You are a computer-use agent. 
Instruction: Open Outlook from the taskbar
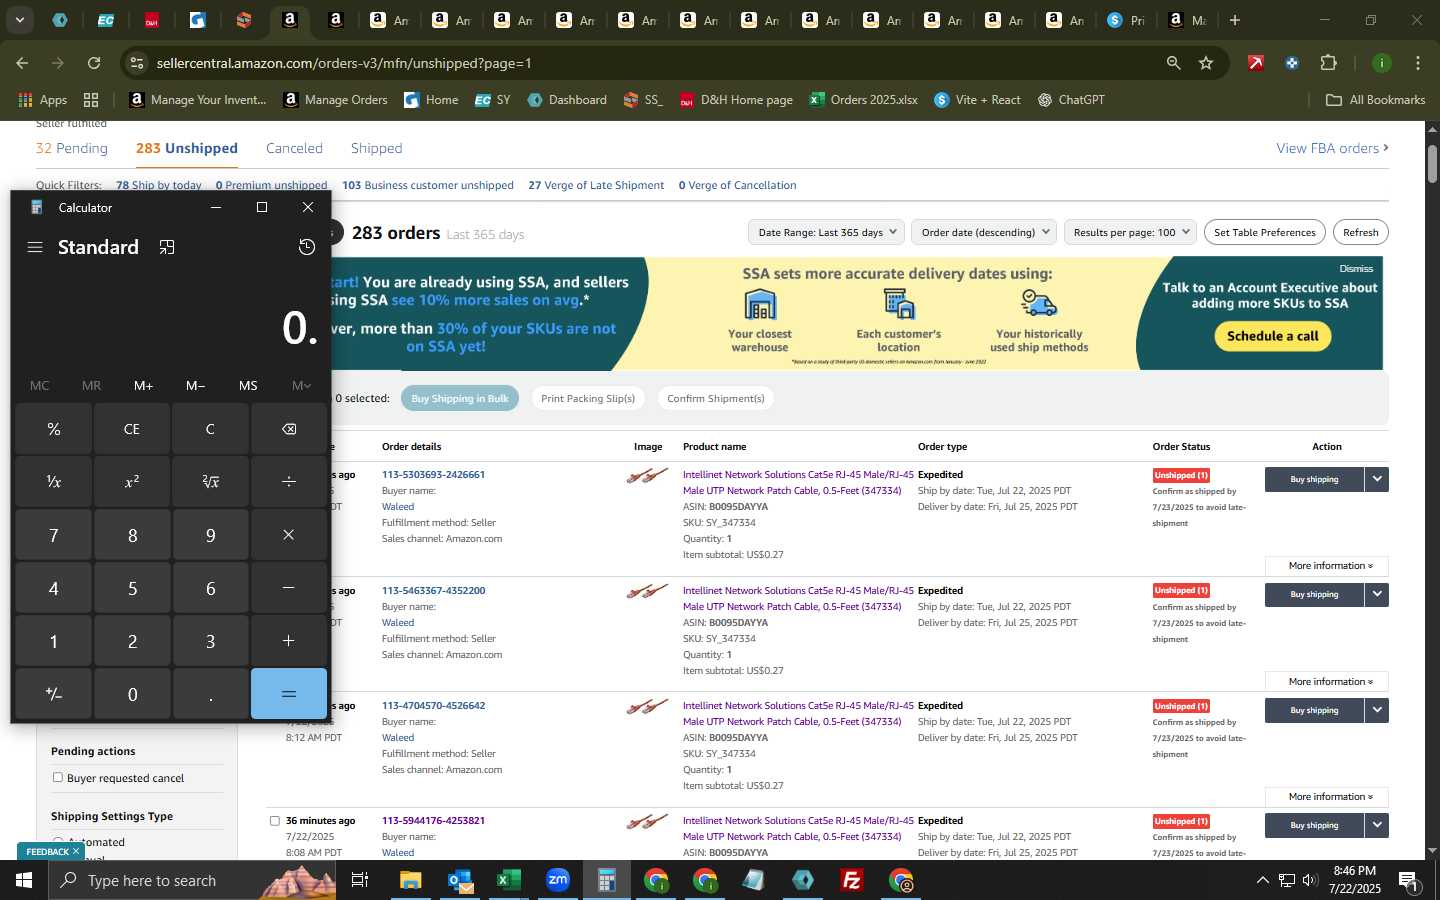459,880
